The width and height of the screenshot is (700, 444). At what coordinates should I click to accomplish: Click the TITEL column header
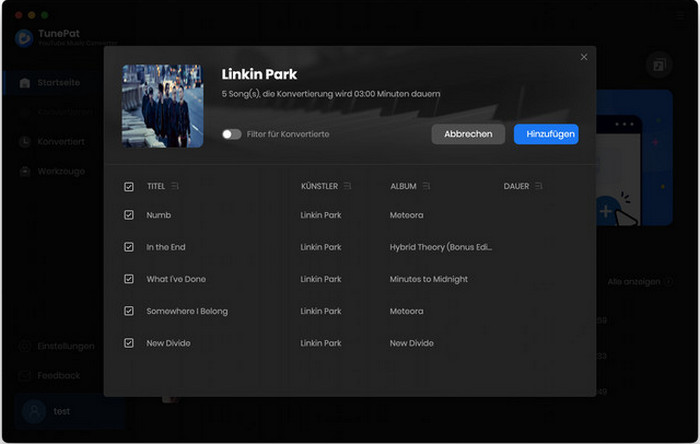156,186
